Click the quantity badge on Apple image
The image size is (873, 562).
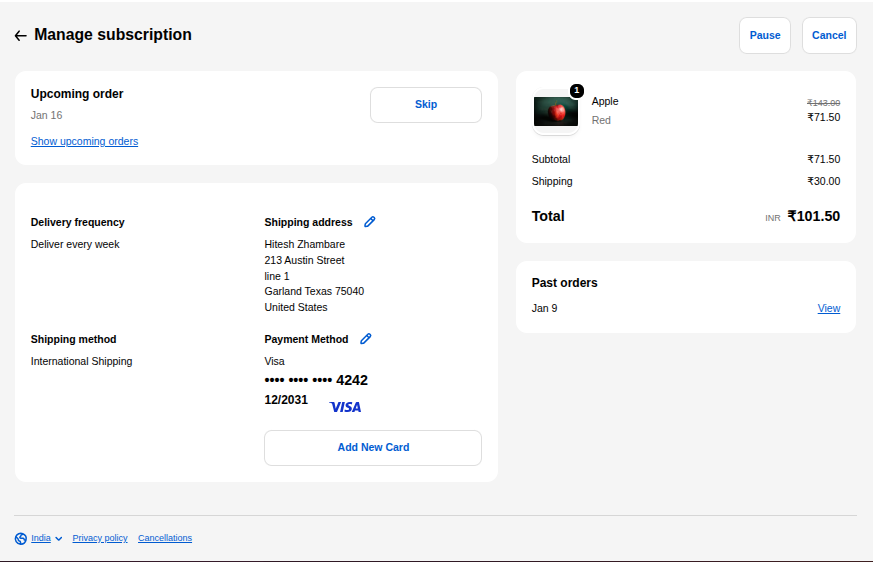click(x=576, y=91)
